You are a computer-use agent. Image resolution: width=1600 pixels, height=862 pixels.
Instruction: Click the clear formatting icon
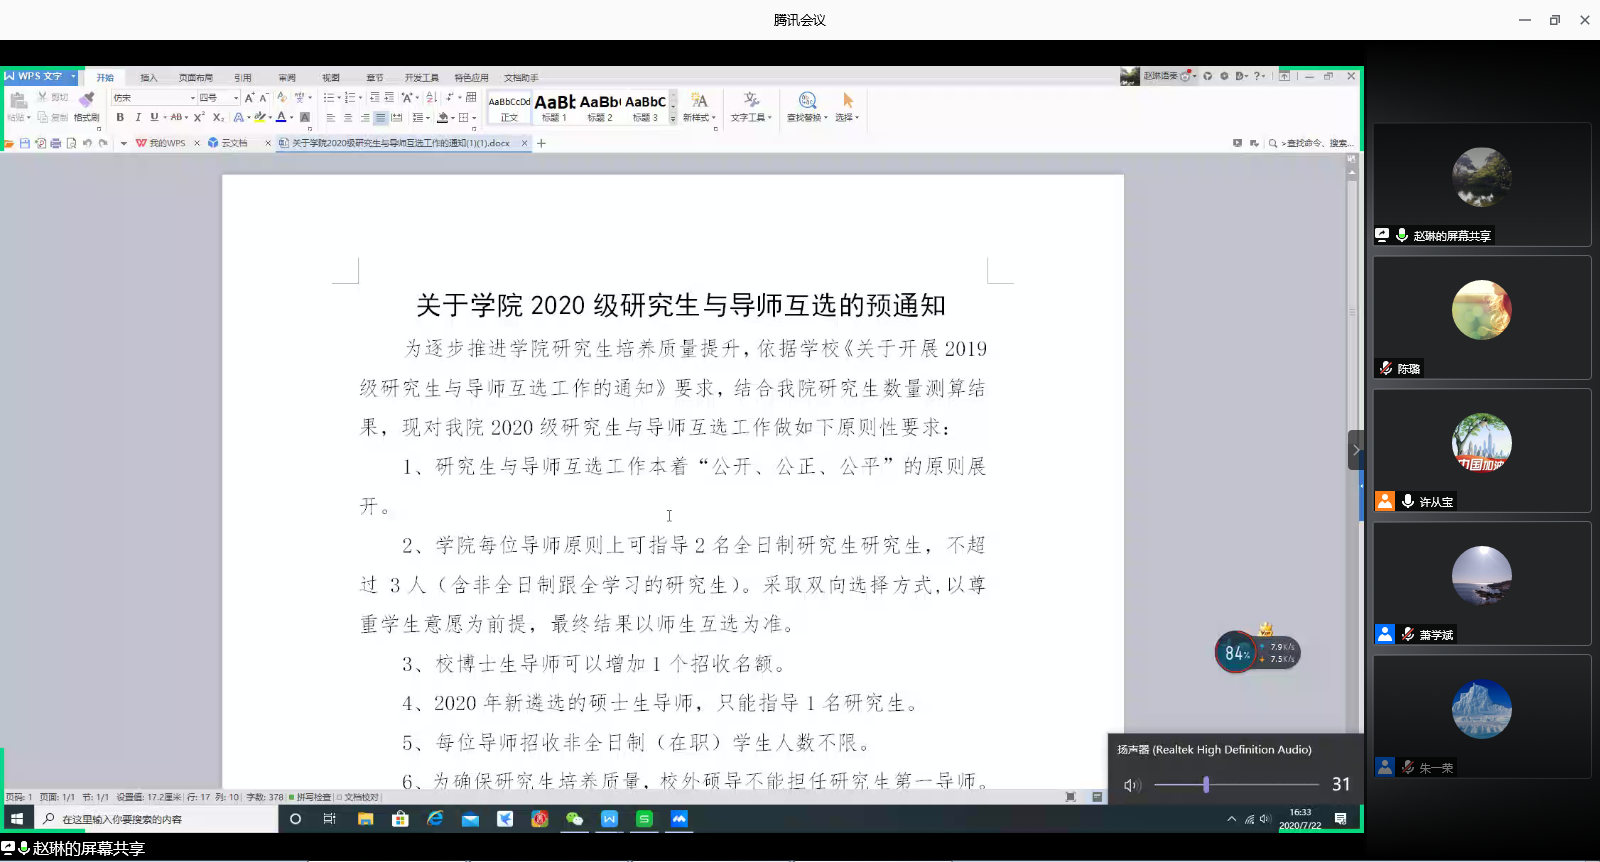[x=282, y=97]
